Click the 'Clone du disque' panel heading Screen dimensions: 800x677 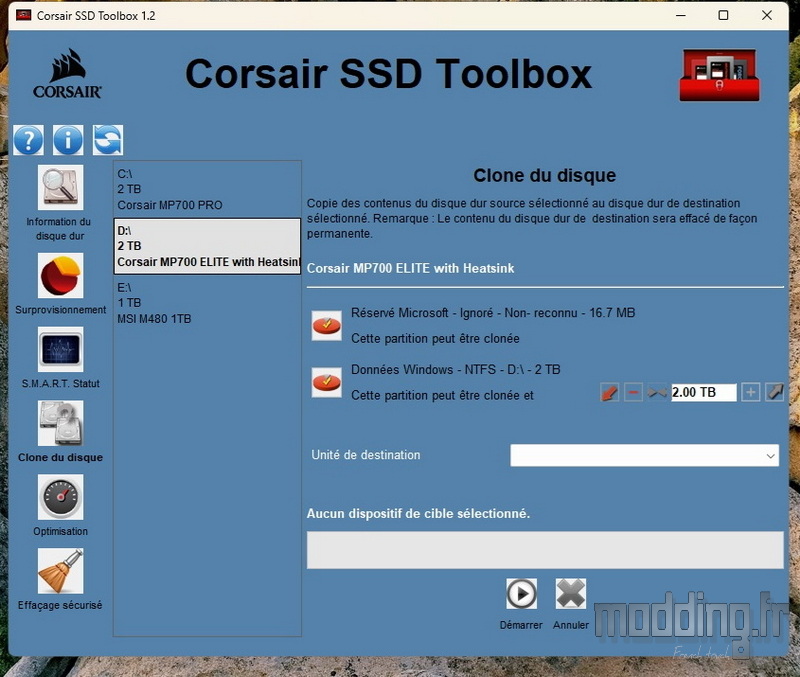tap(544, 175)
